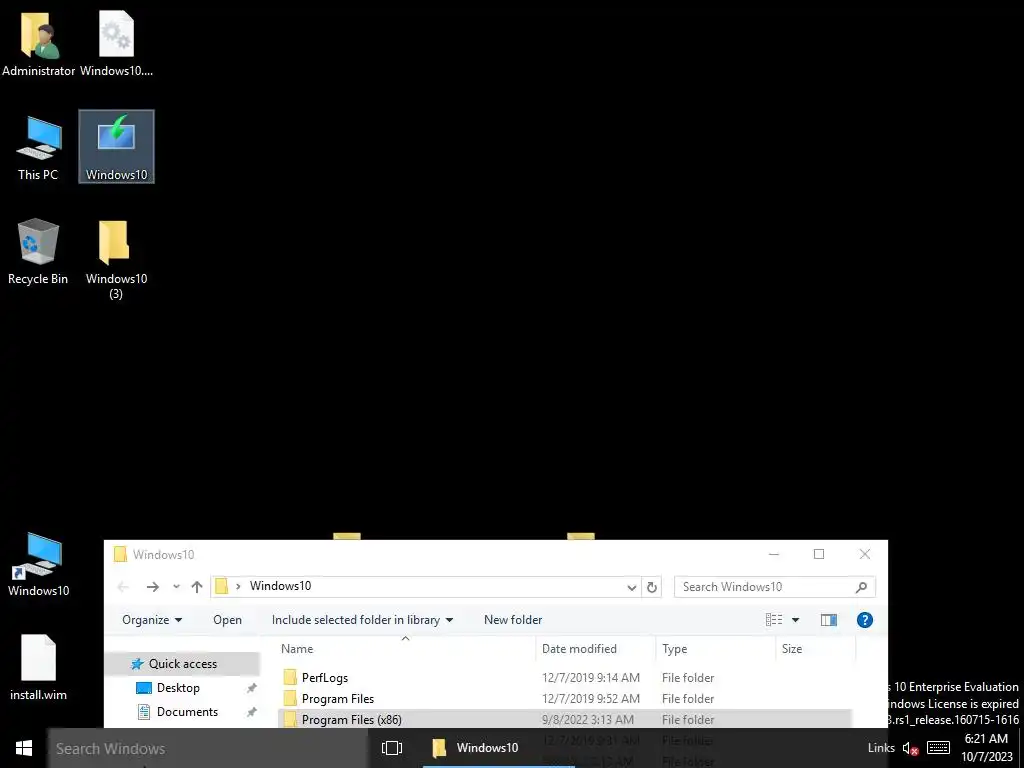Image resolution: width=1024 pixels, height=768 pixels.
Task: Open the view options dropdown arrow
Action: tap(795, 620)
